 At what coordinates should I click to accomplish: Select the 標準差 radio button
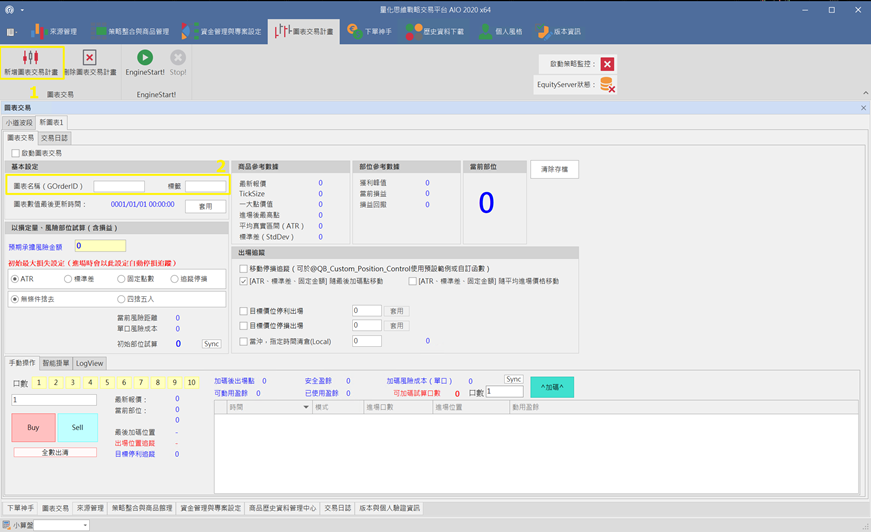[x=68, y=279]
